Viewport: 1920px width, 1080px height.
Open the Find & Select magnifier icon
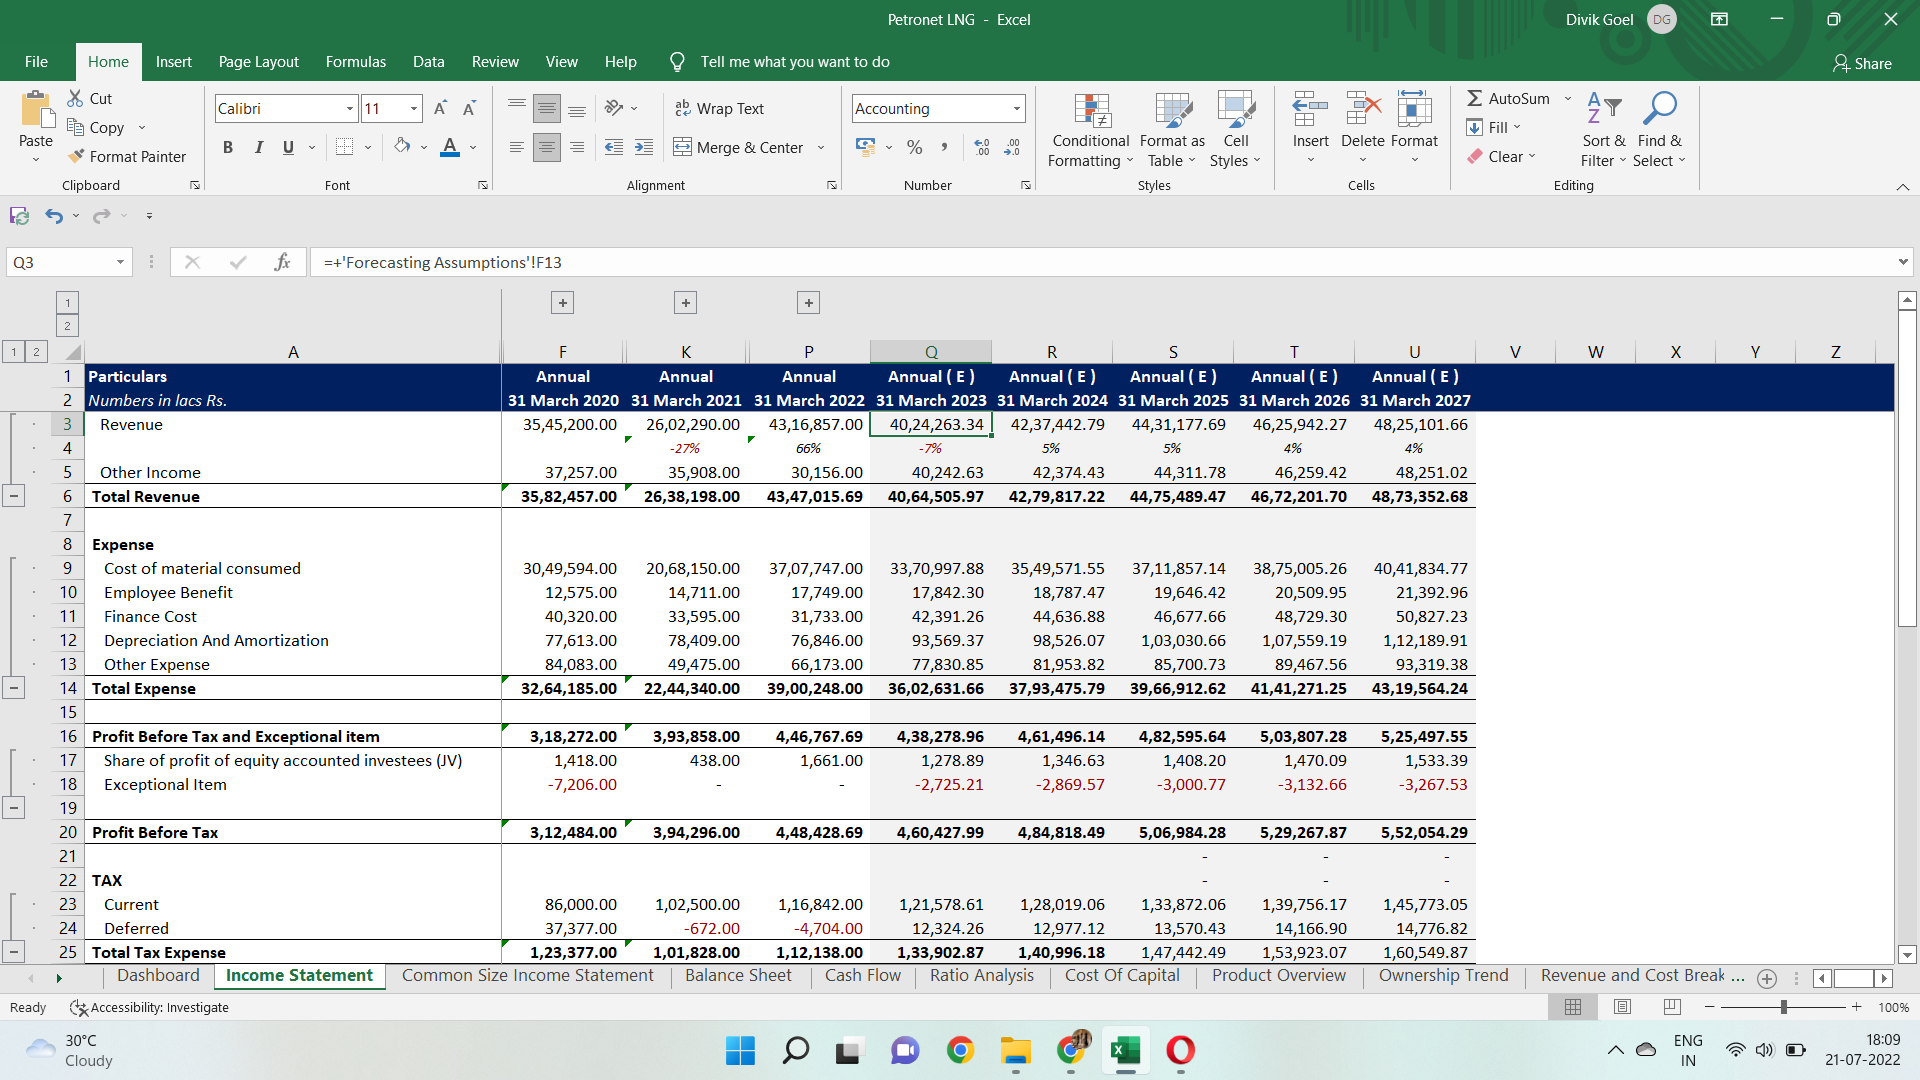1659,108
